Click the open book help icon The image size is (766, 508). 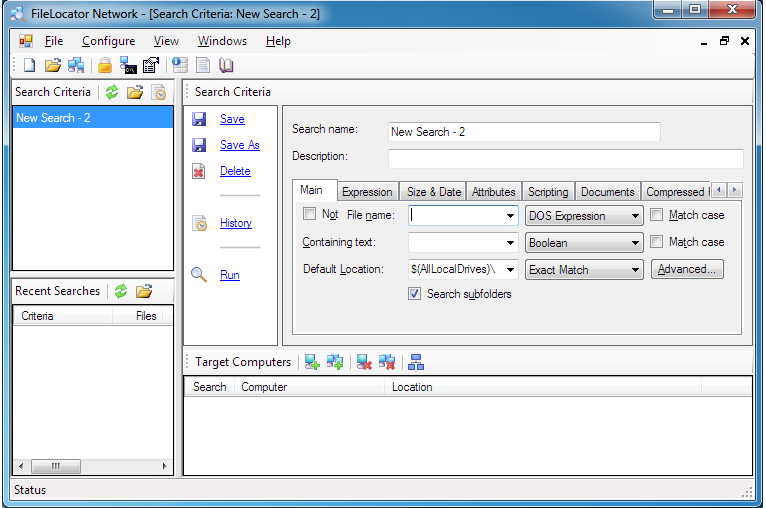click(x=226, y=65)
